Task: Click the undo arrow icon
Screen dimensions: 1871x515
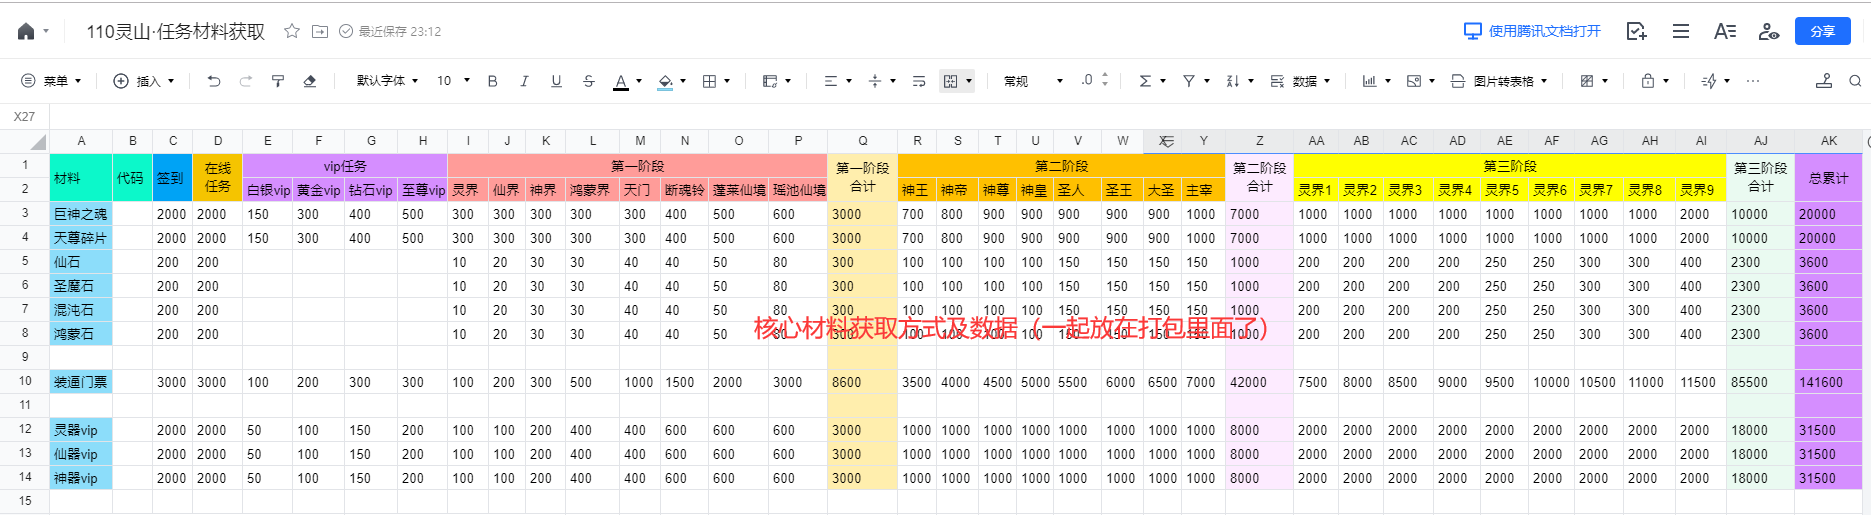Action: click(x=214, y=81)
